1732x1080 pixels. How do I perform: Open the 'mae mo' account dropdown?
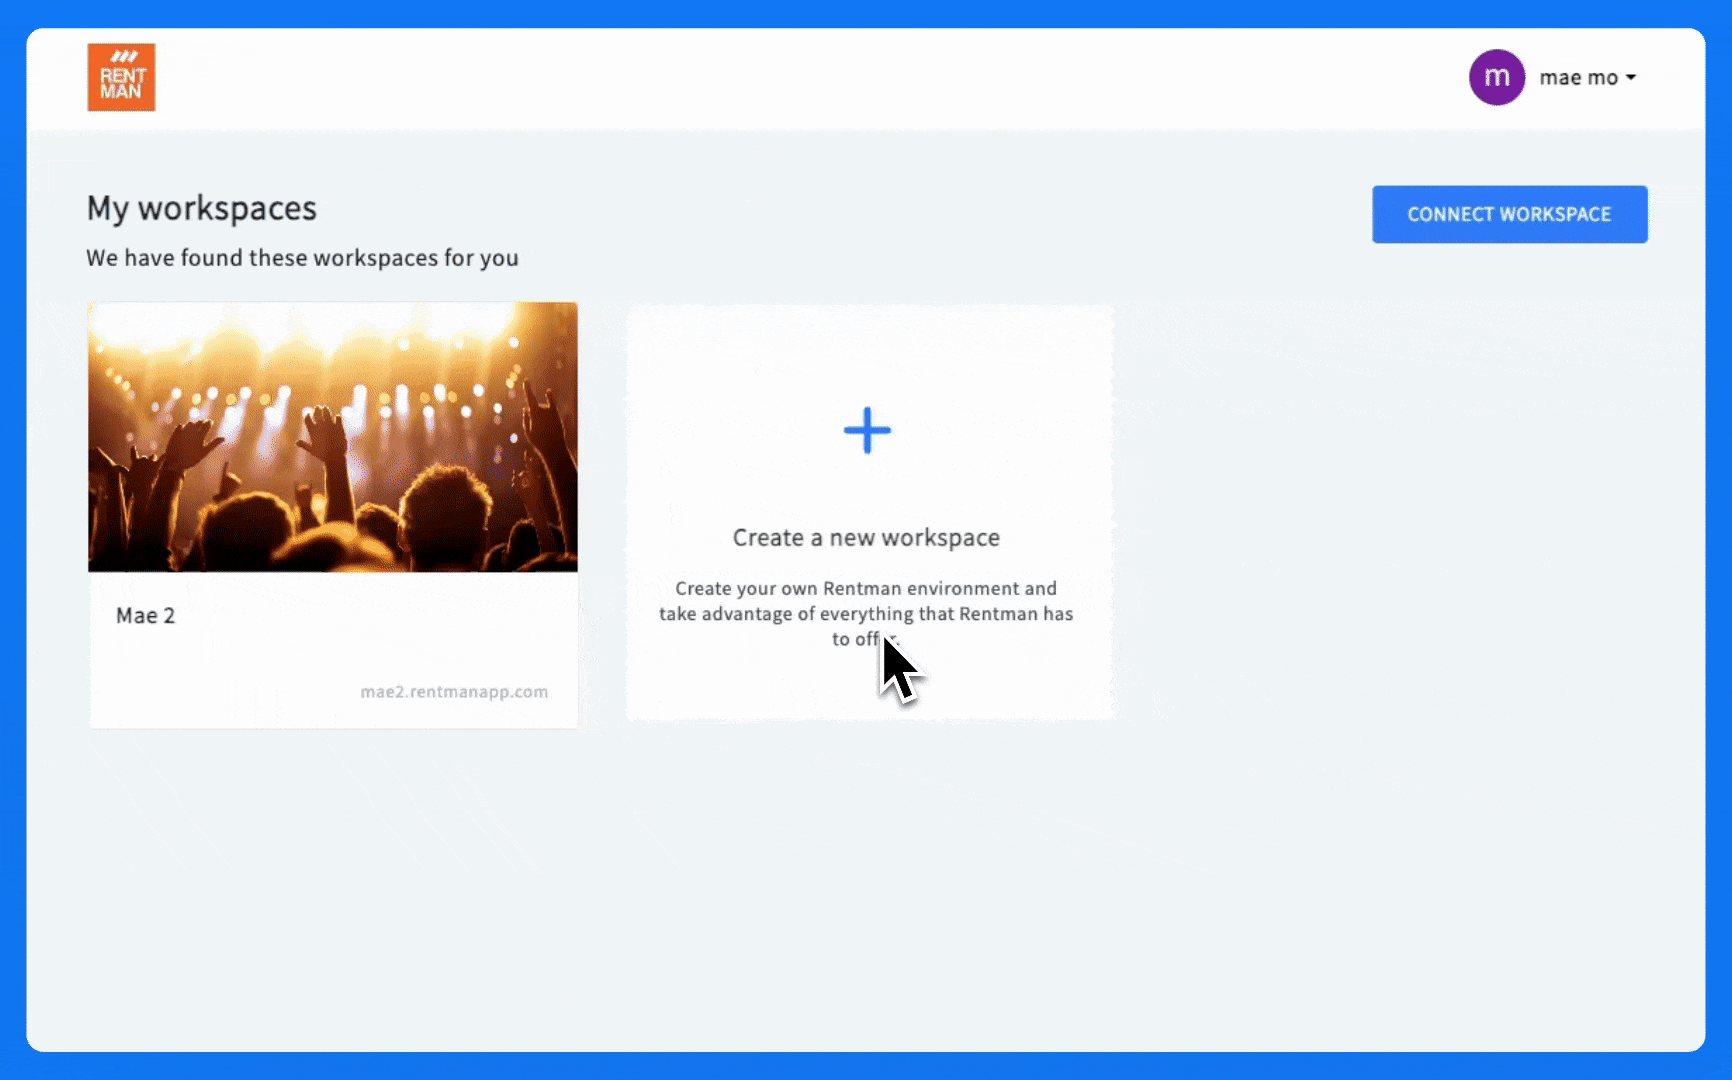pyautogui.click(x=1587, y=78)
